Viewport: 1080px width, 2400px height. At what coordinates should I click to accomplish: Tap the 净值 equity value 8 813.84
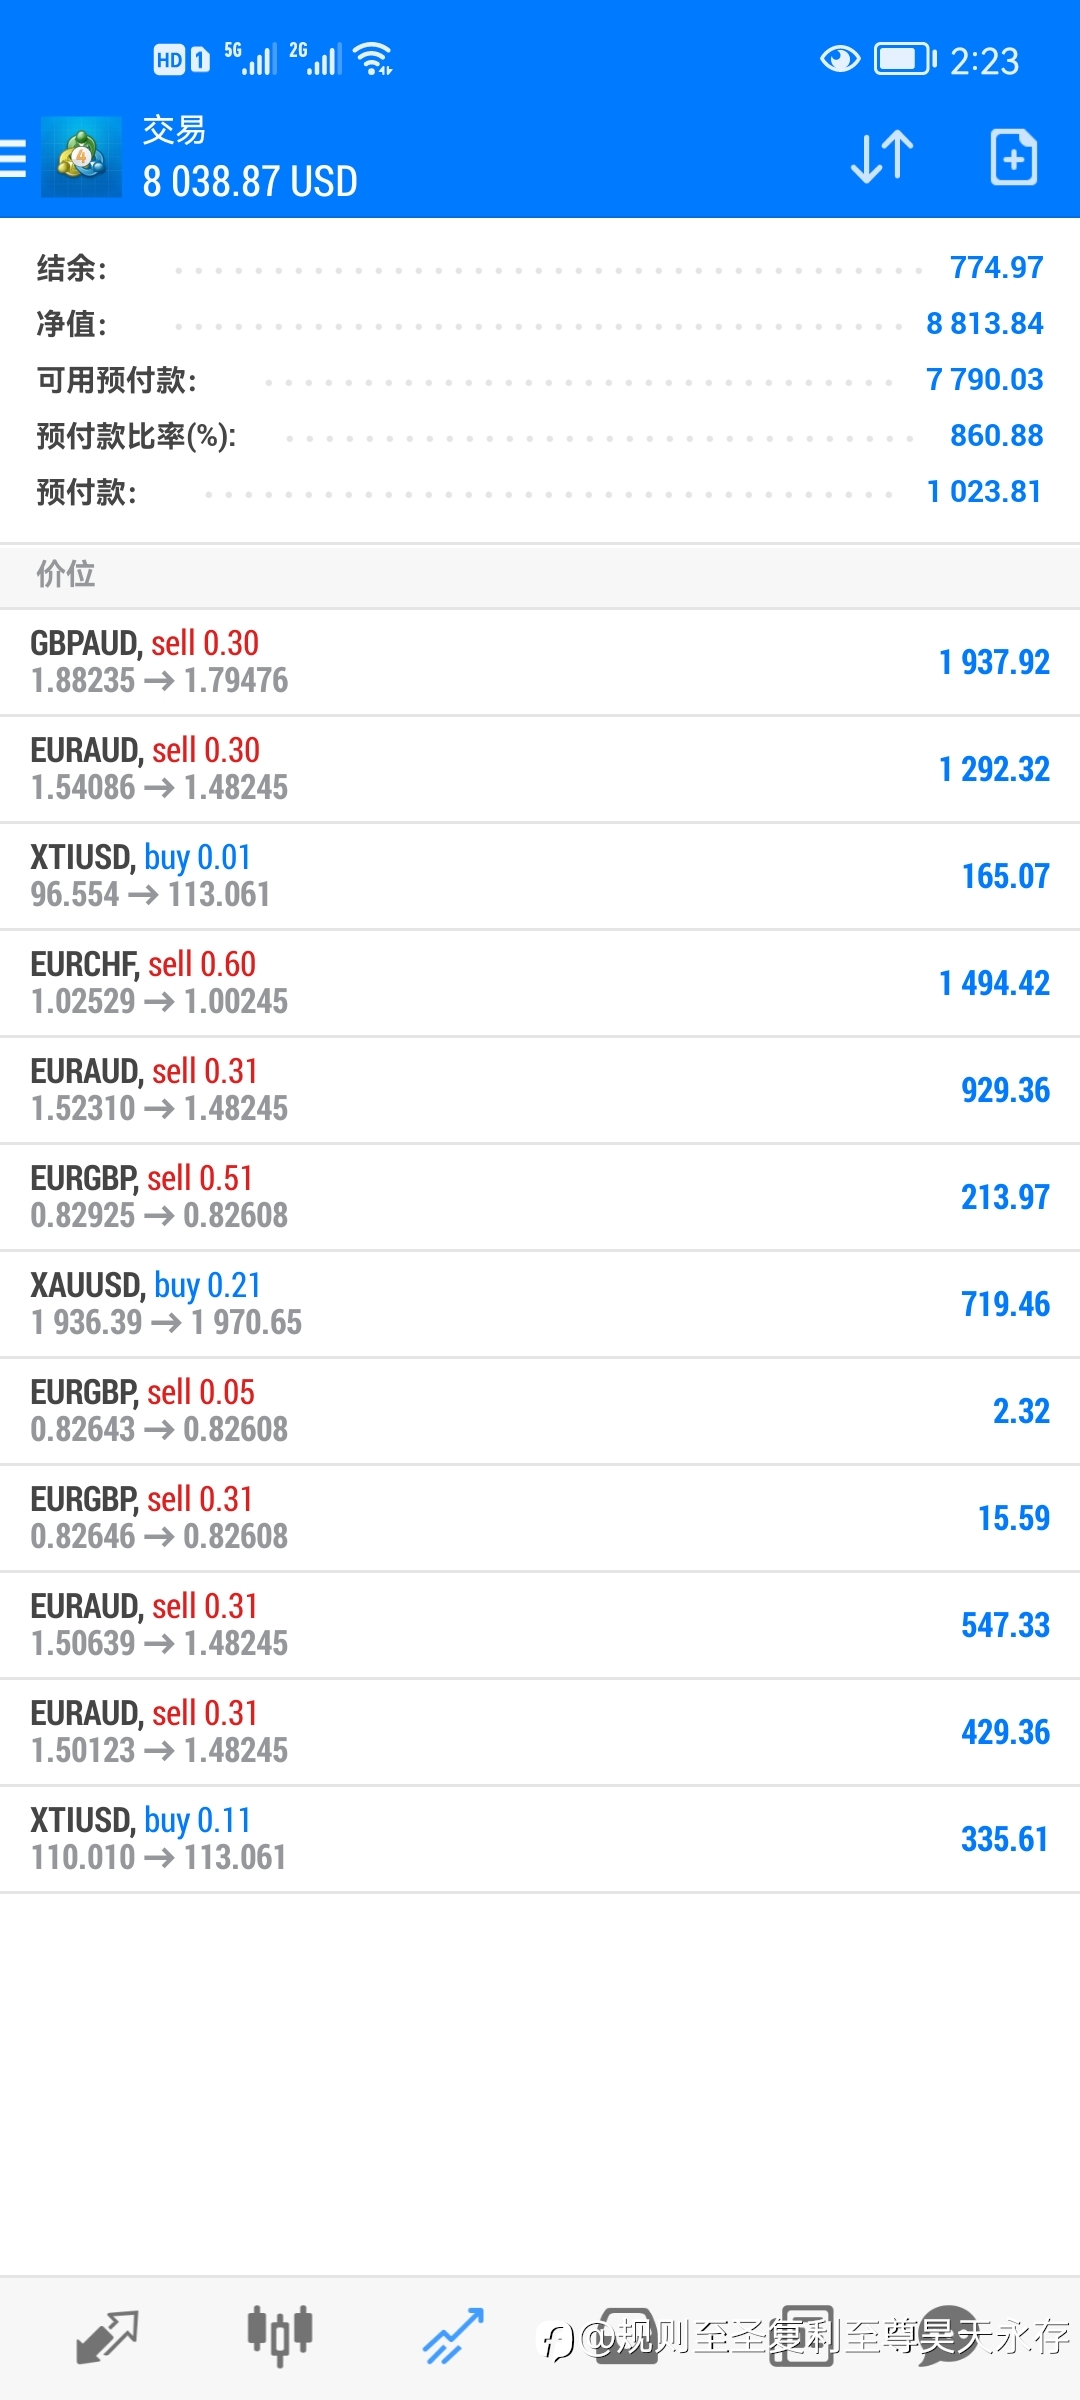[984, 323]
